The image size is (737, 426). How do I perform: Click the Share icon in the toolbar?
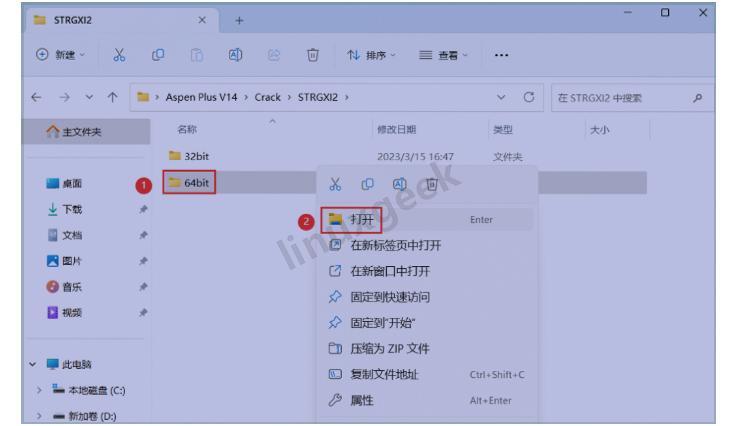[x=274, y=55]
